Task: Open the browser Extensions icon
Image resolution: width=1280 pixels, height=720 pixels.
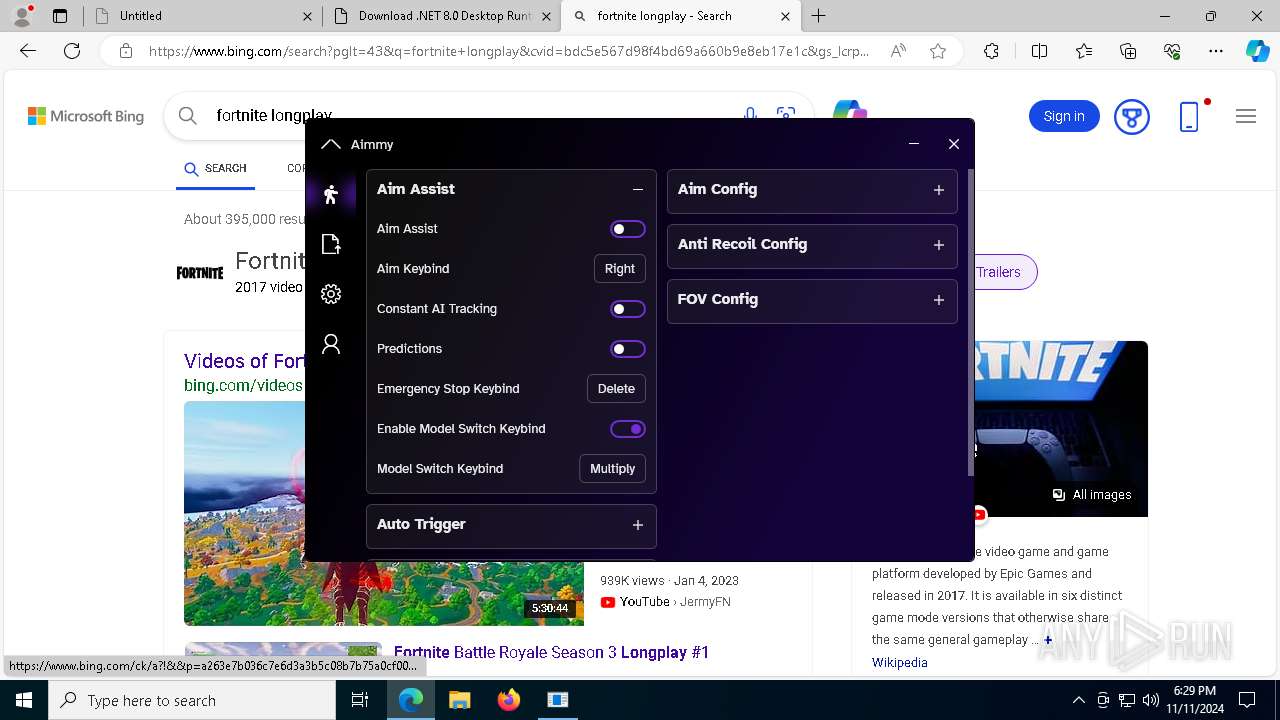Action: 991,51
